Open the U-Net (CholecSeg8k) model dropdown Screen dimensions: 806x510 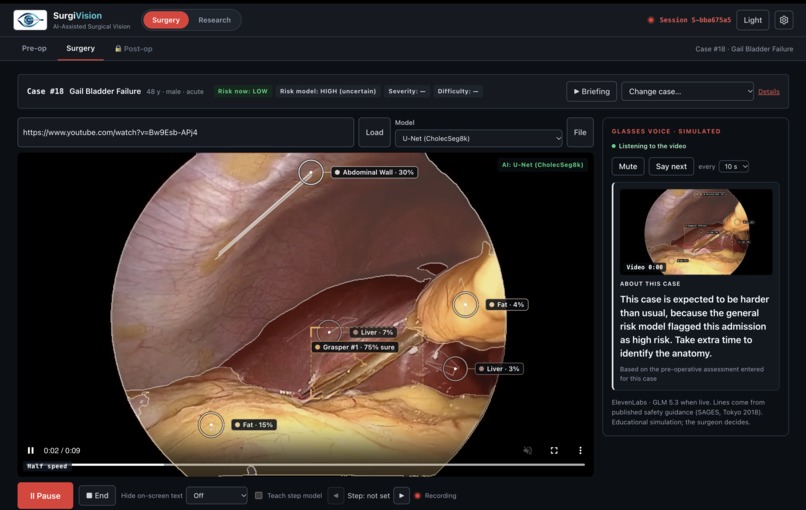(478, 138)
